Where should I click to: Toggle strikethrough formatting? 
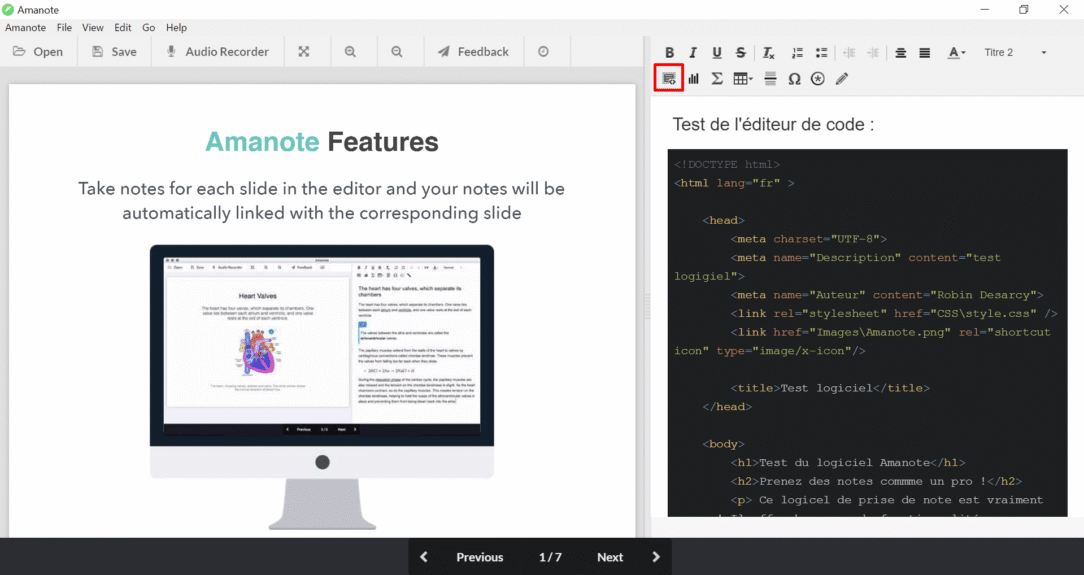[740, 53]
